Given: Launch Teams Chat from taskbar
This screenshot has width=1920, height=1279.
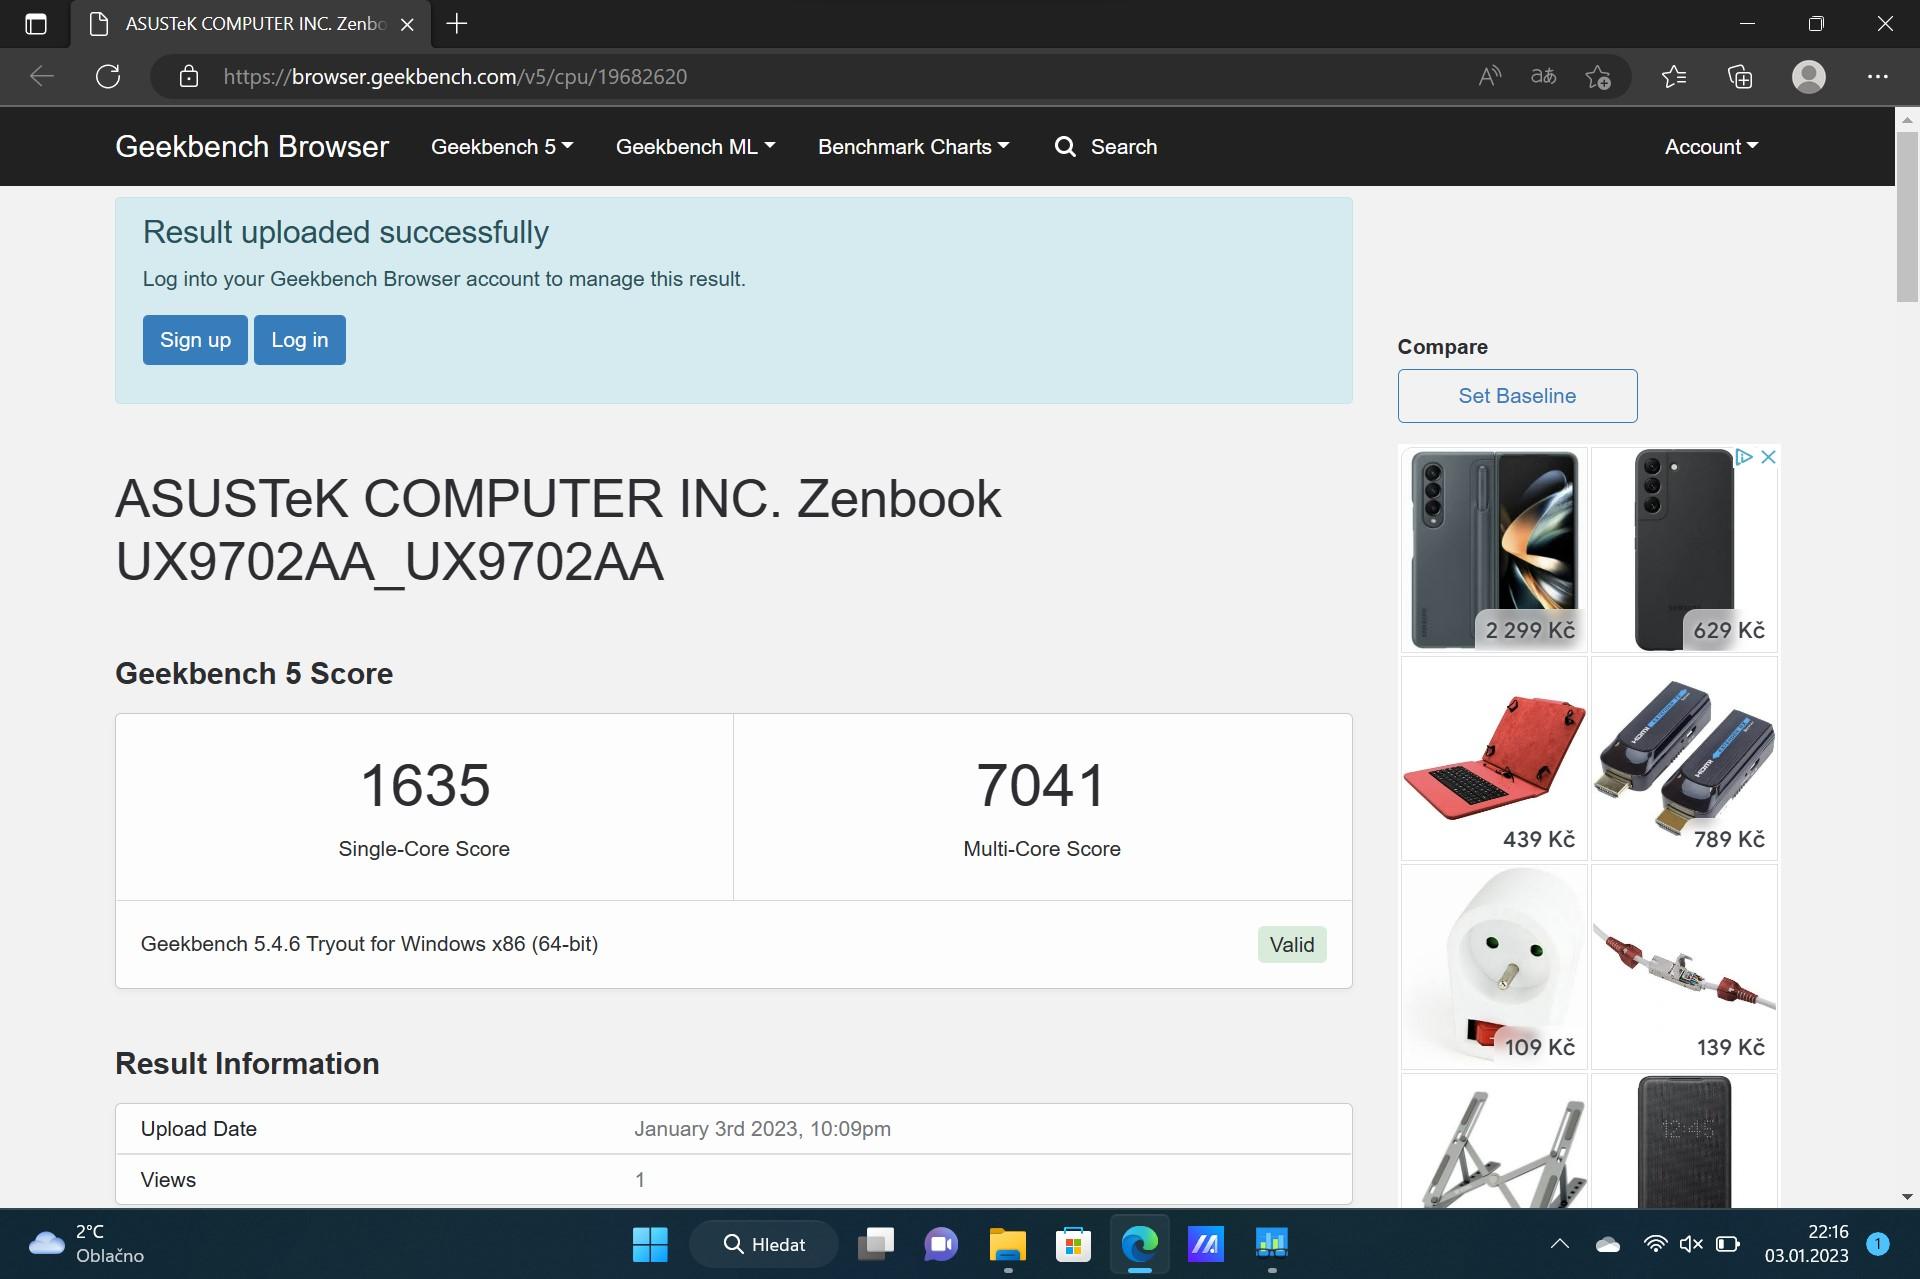Looking at the screenshot, I should point(941,1244).
